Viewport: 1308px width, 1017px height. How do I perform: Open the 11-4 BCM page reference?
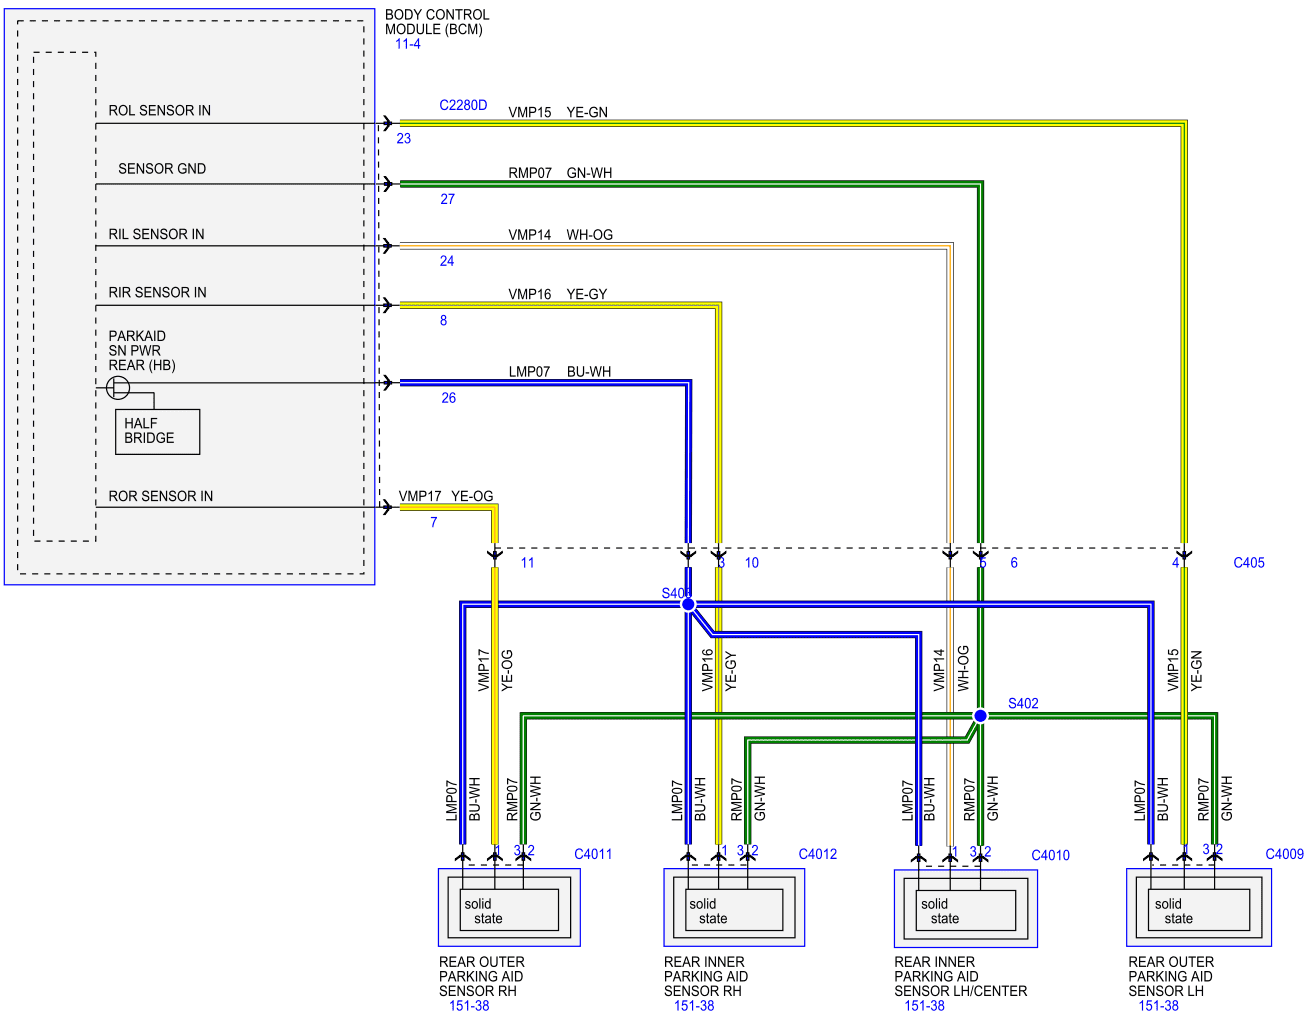408,44
